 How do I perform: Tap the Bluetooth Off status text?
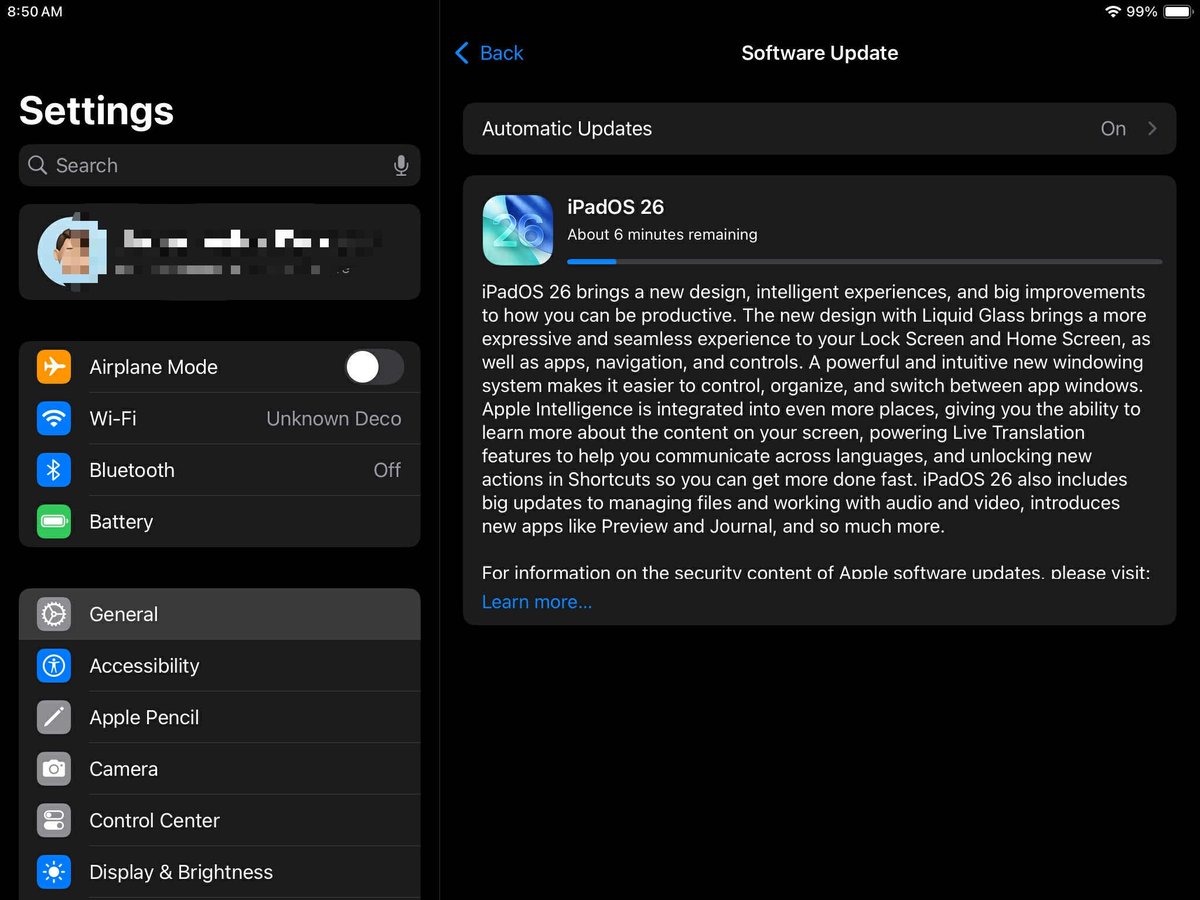pos(387,470)
